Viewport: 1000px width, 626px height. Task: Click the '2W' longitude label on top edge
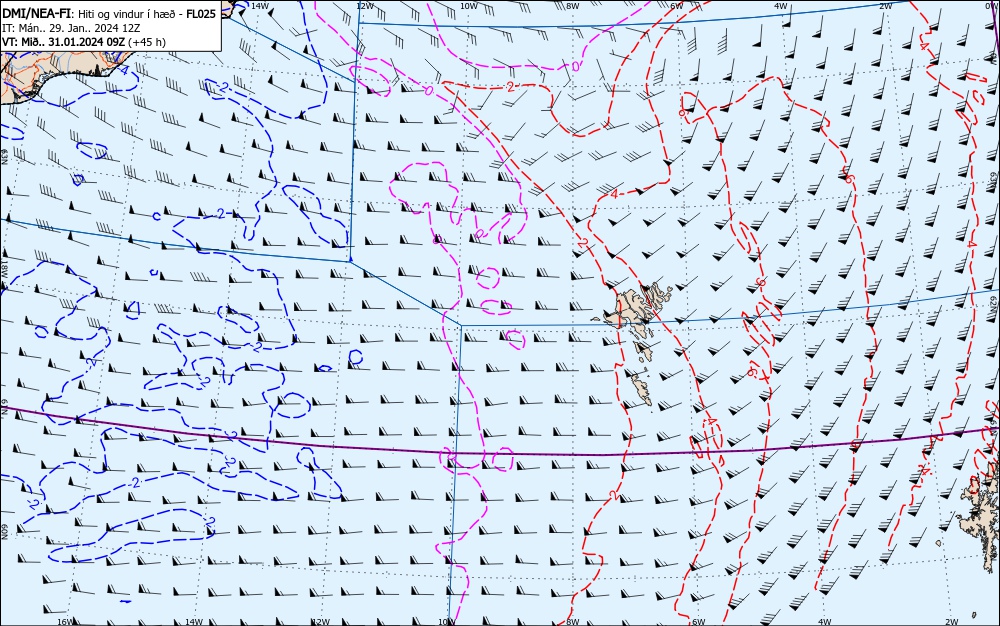point(886,6)
